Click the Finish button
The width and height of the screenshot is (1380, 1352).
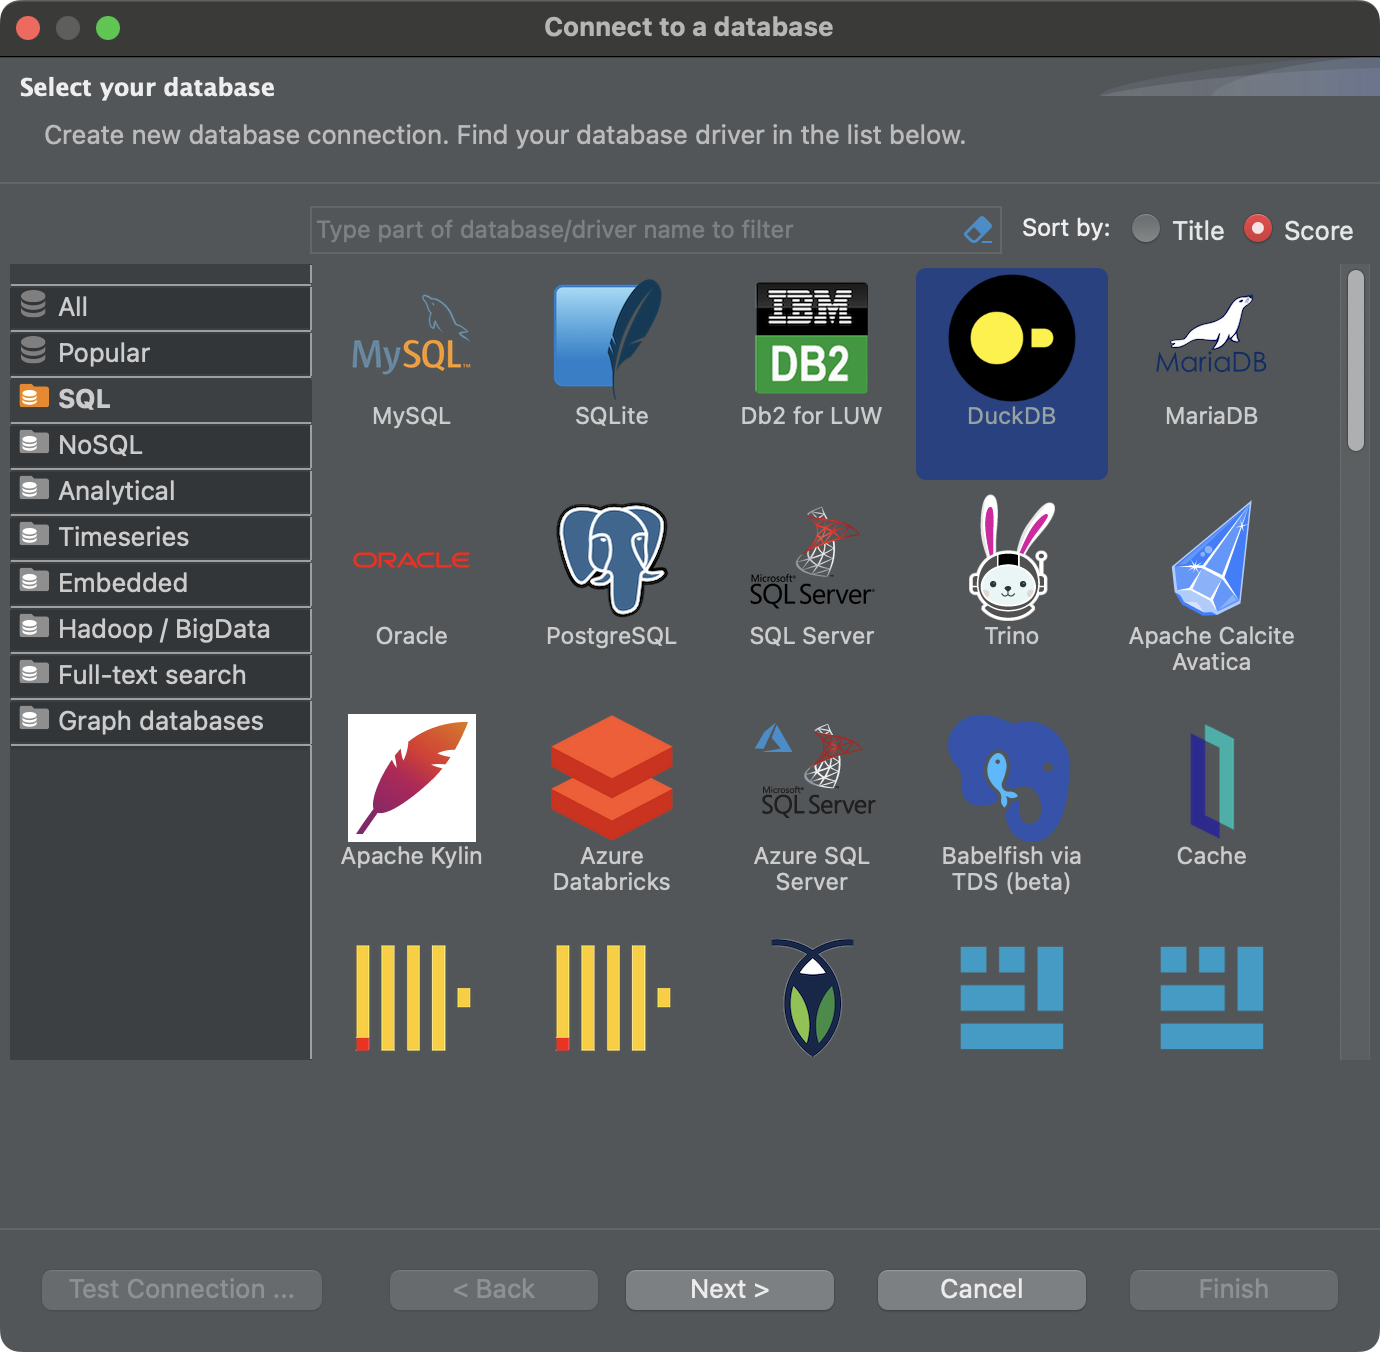coord(1234,1290)
